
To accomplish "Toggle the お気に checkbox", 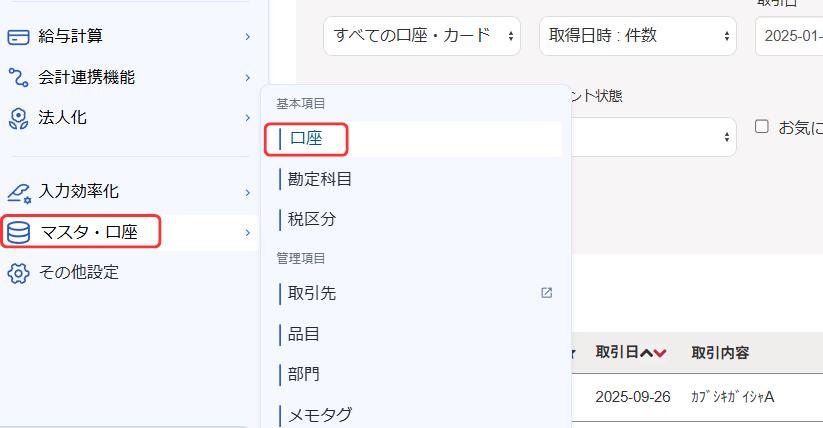I will [761, 127].
